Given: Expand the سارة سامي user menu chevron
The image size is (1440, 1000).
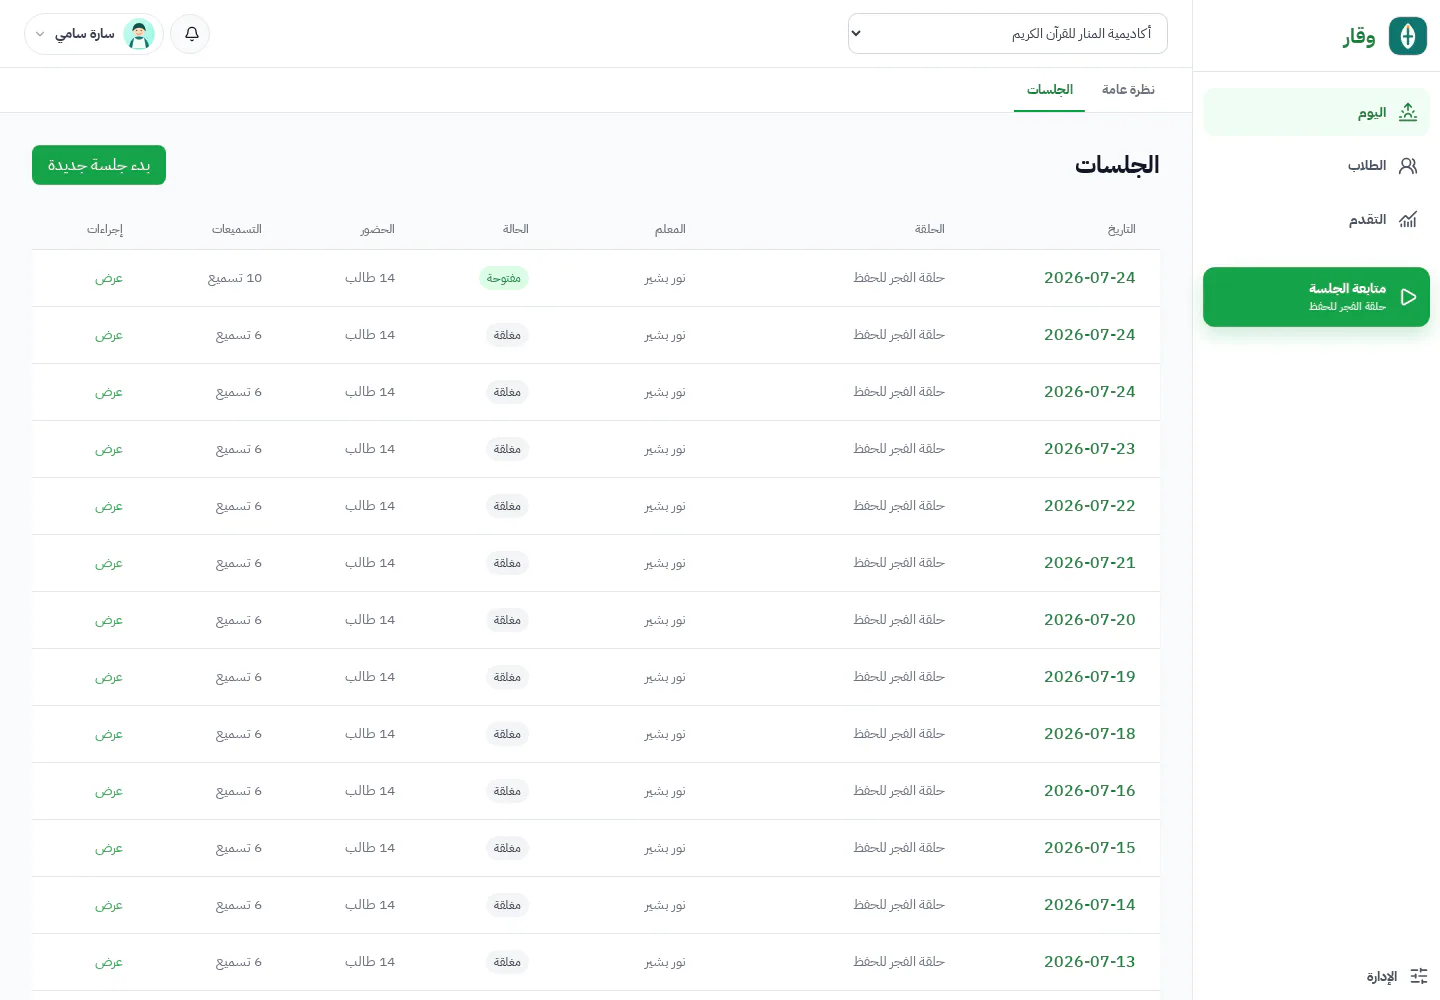Looking at the screenshot, I should (40, 34).
